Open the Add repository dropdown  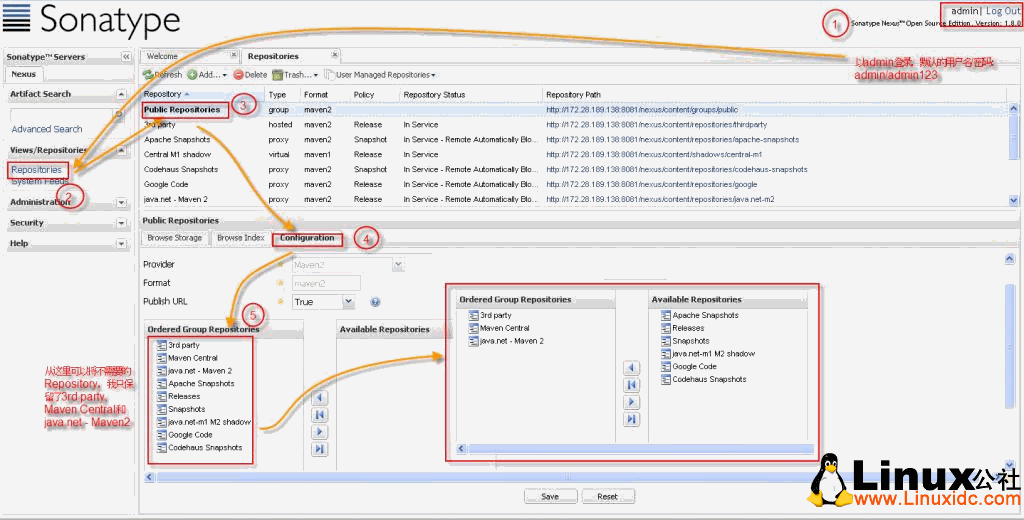pyautogui.click(x=208, y=75)
